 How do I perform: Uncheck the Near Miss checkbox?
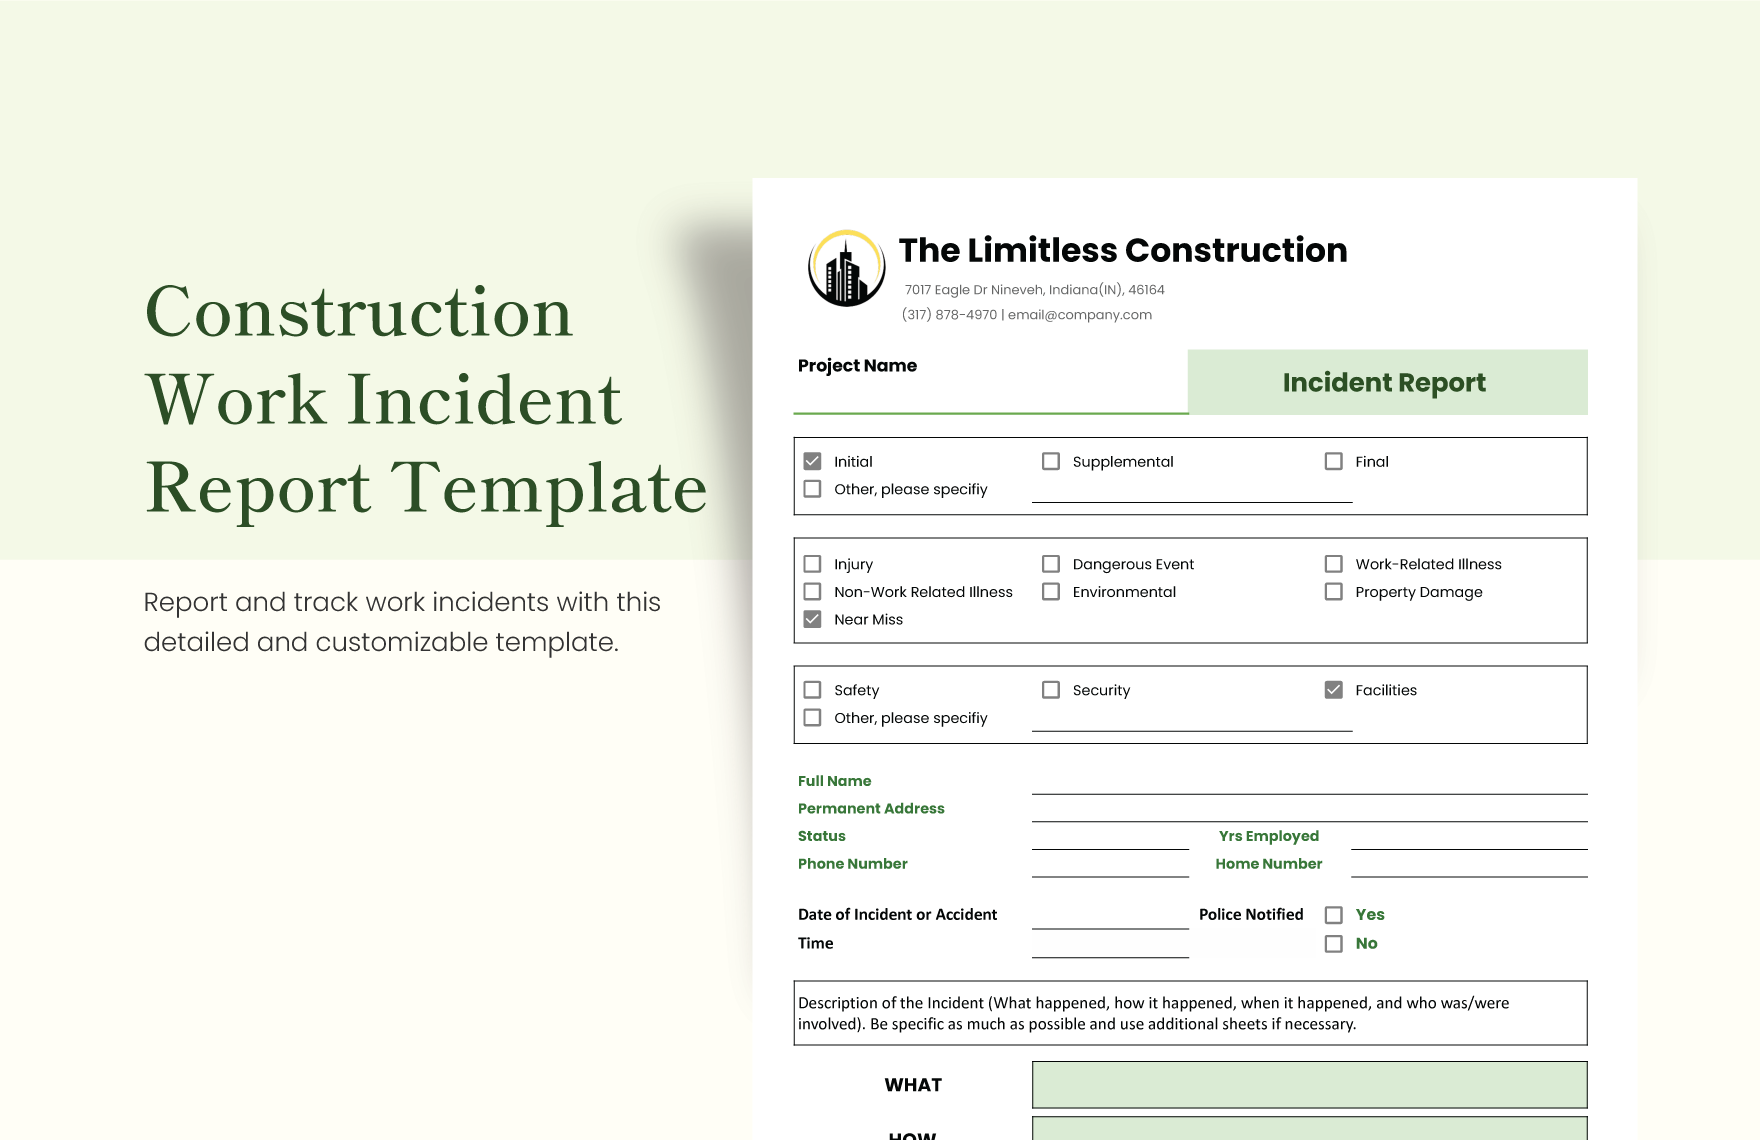coord(812,619)
